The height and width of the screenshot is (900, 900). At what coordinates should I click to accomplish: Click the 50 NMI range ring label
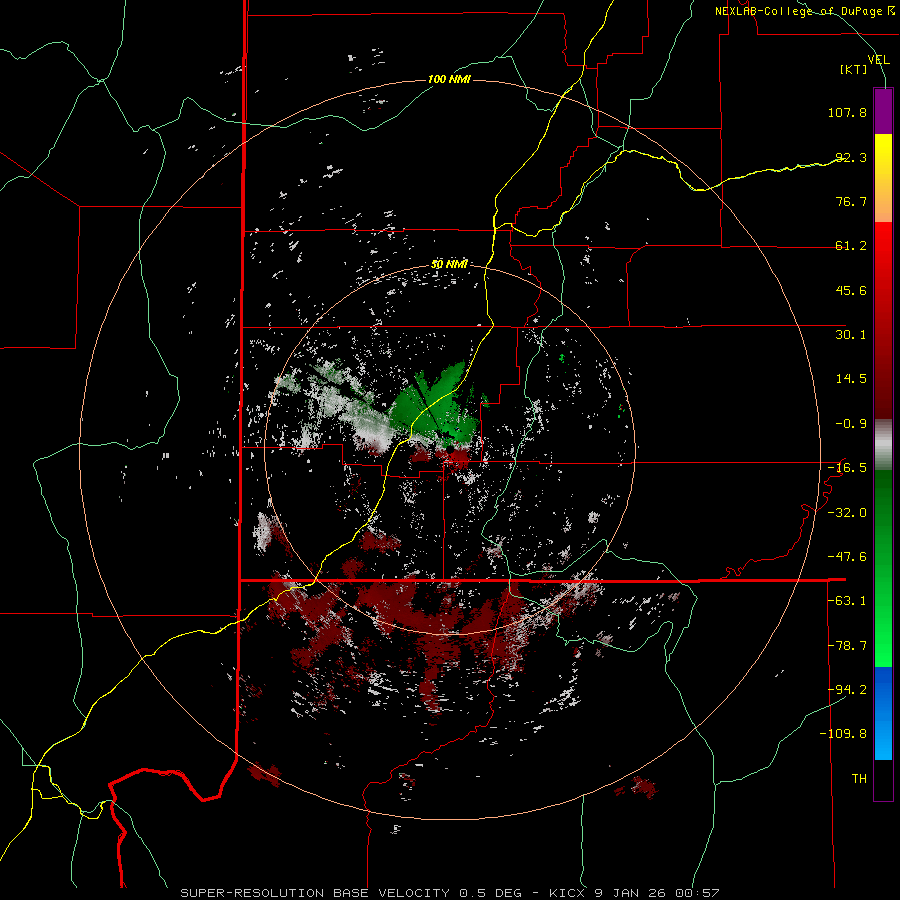pos(449,264)
